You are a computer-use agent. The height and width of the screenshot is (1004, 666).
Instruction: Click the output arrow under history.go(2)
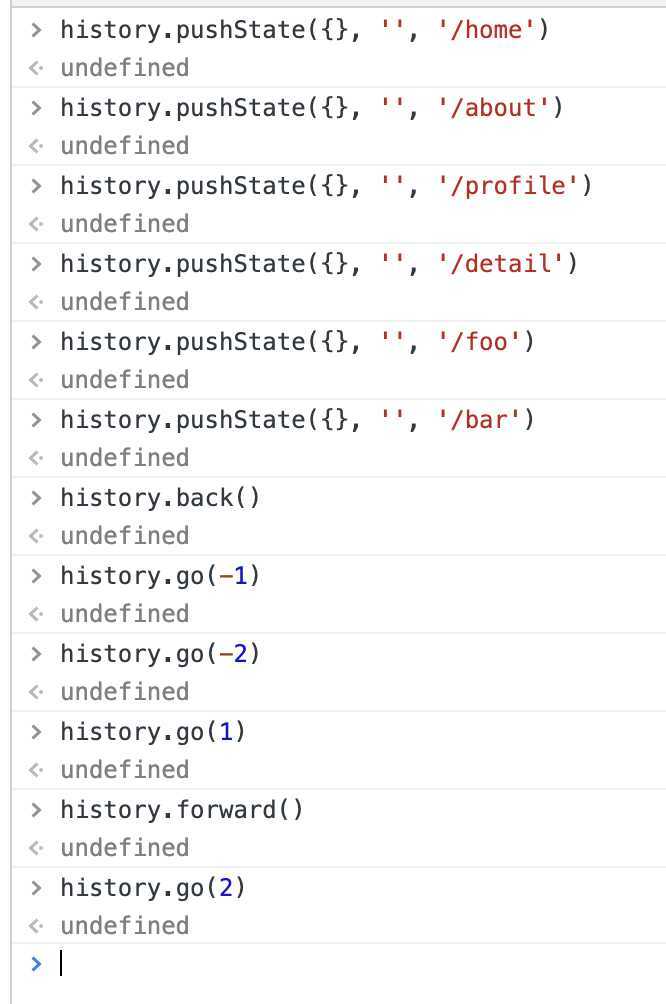pyautogui.click(x=37, y=926)
